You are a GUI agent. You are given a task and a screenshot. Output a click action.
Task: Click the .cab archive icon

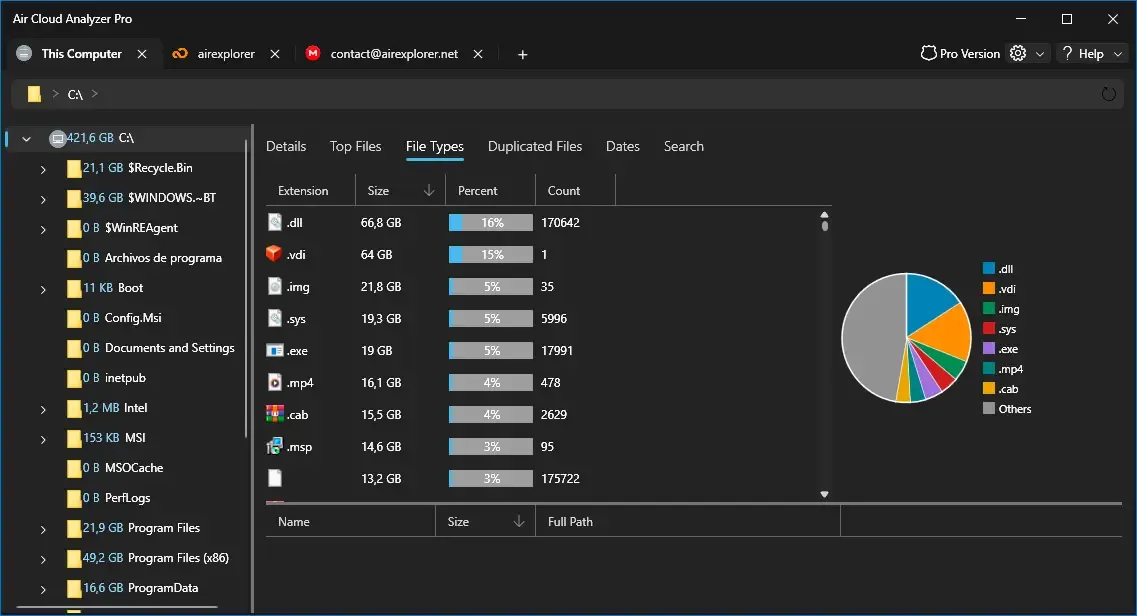click(275, 414)
